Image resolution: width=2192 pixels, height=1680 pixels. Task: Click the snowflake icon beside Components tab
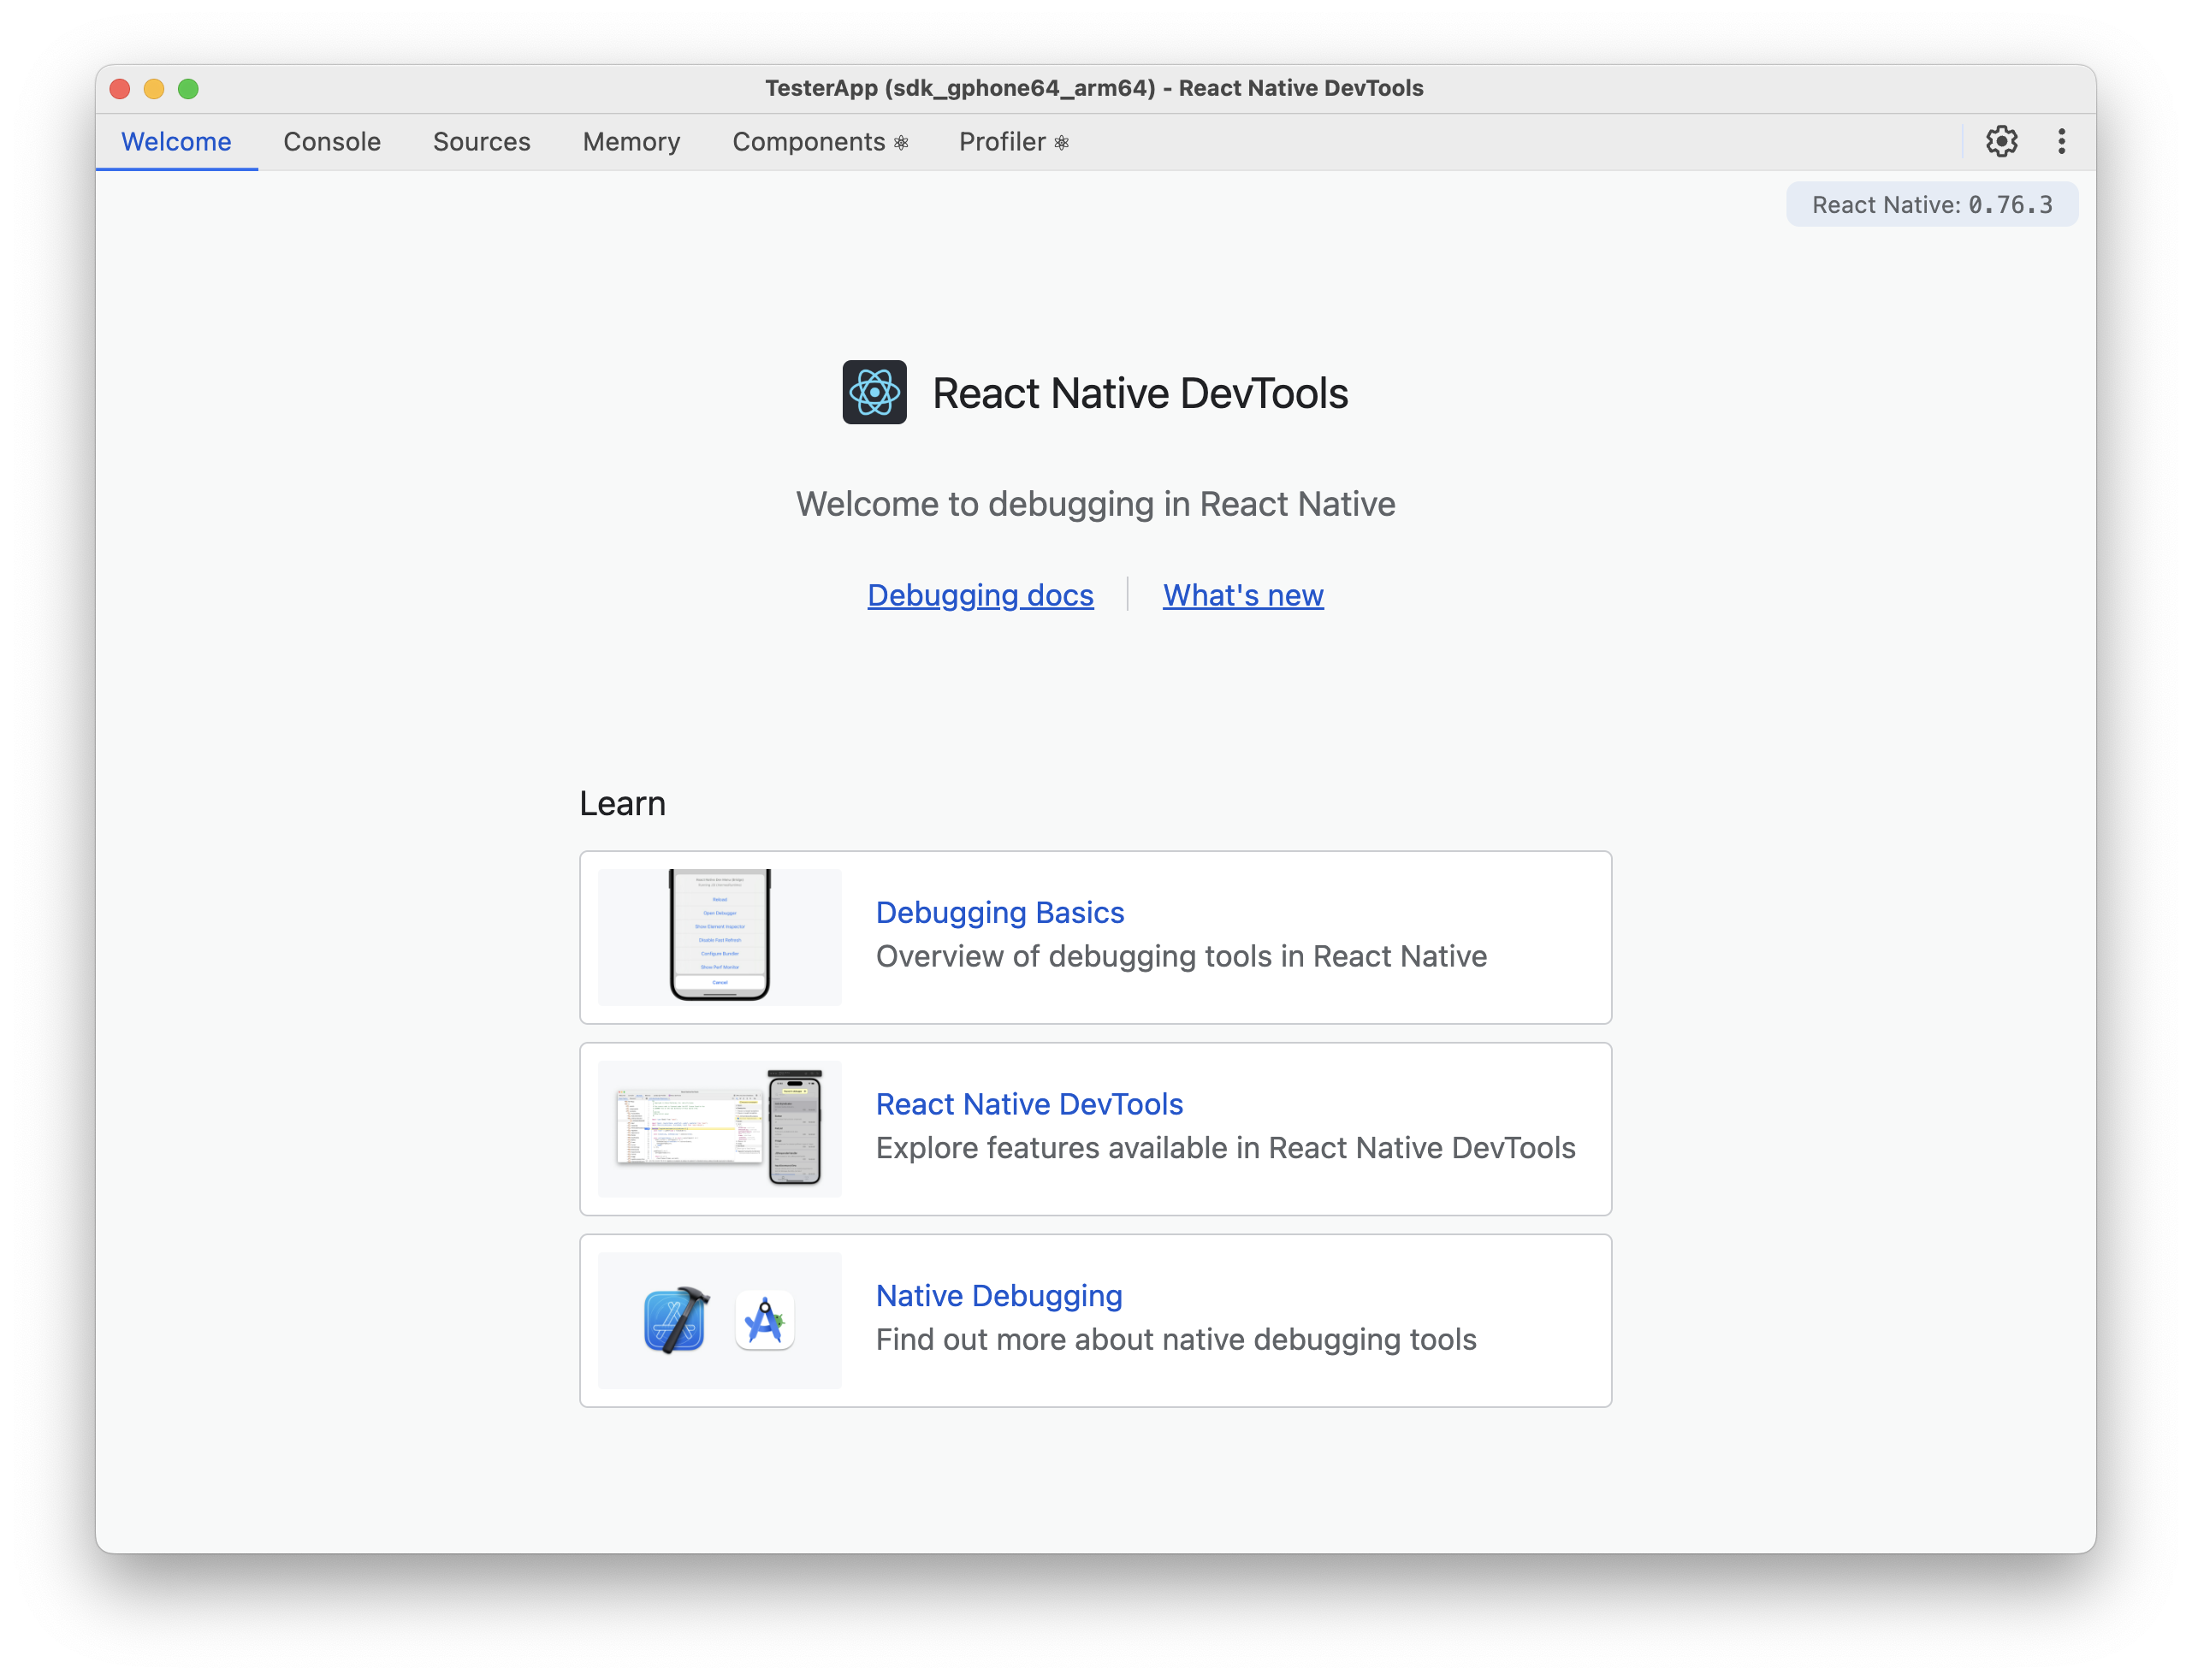(901, 142)
